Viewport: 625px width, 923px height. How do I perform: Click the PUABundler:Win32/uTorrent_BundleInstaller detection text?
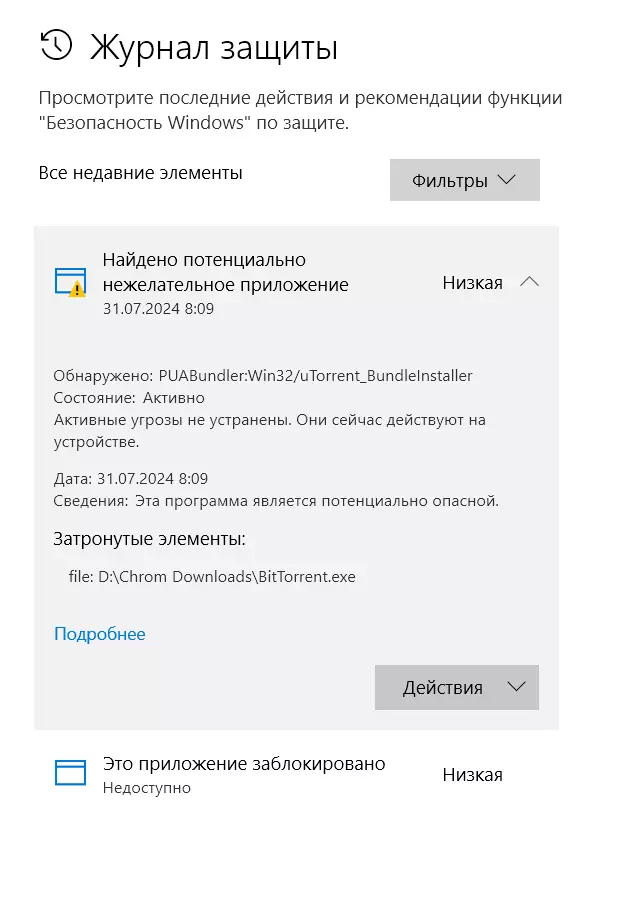[315, 376]
